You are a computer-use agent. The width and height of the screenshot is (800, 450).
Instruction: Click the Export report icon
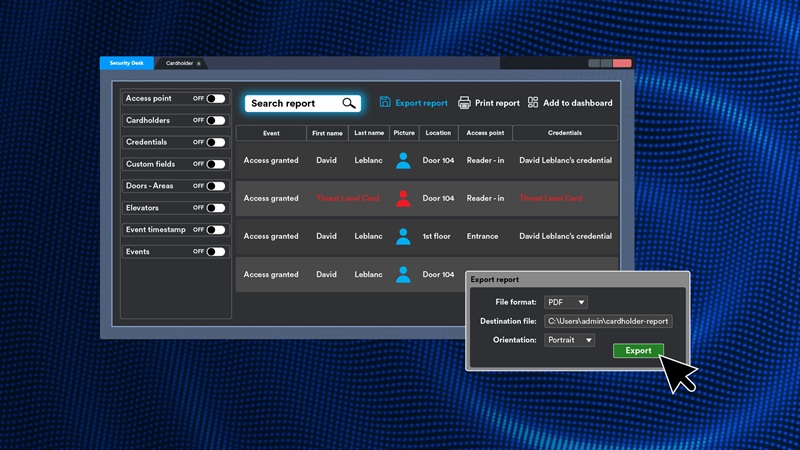click(385, 102)
